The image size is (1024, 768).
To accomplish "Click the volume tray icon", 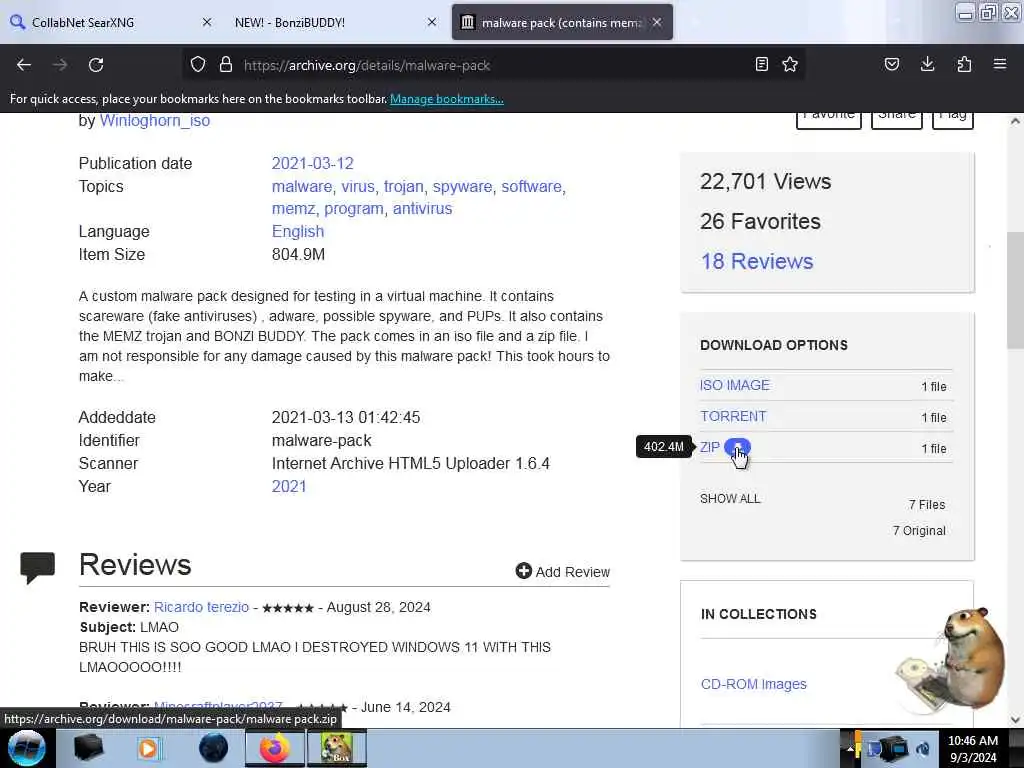I will point(923,749).
